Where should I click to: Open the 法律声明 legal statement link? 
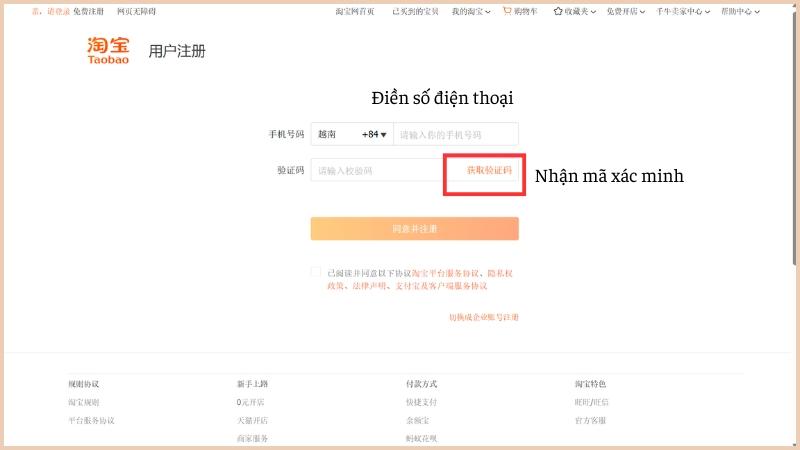click(369, 286)
